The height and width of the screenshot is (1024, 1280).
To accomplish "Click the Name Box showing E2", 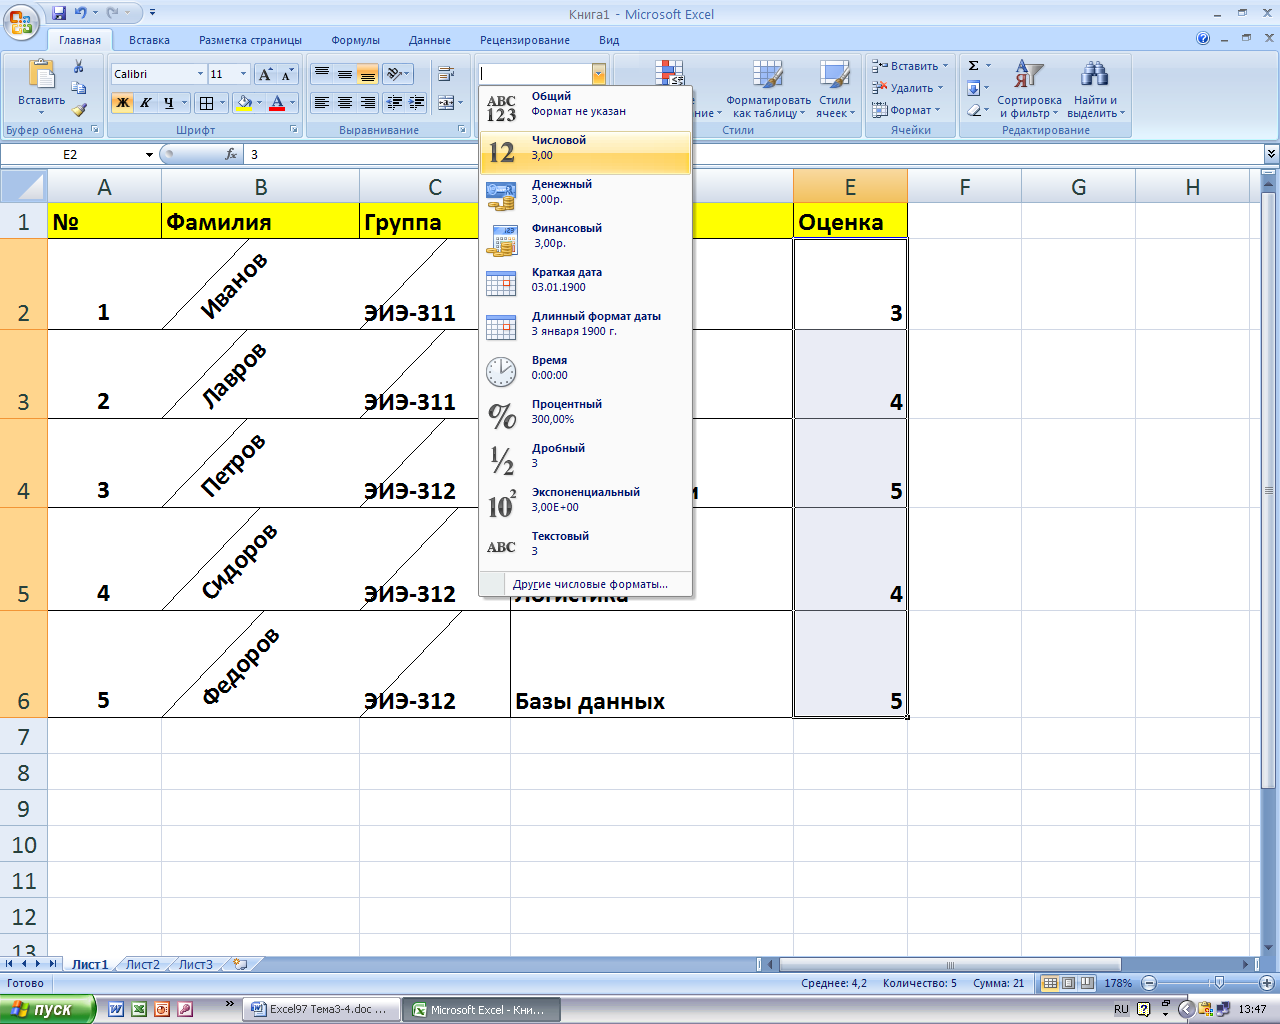I will (78, 154).
